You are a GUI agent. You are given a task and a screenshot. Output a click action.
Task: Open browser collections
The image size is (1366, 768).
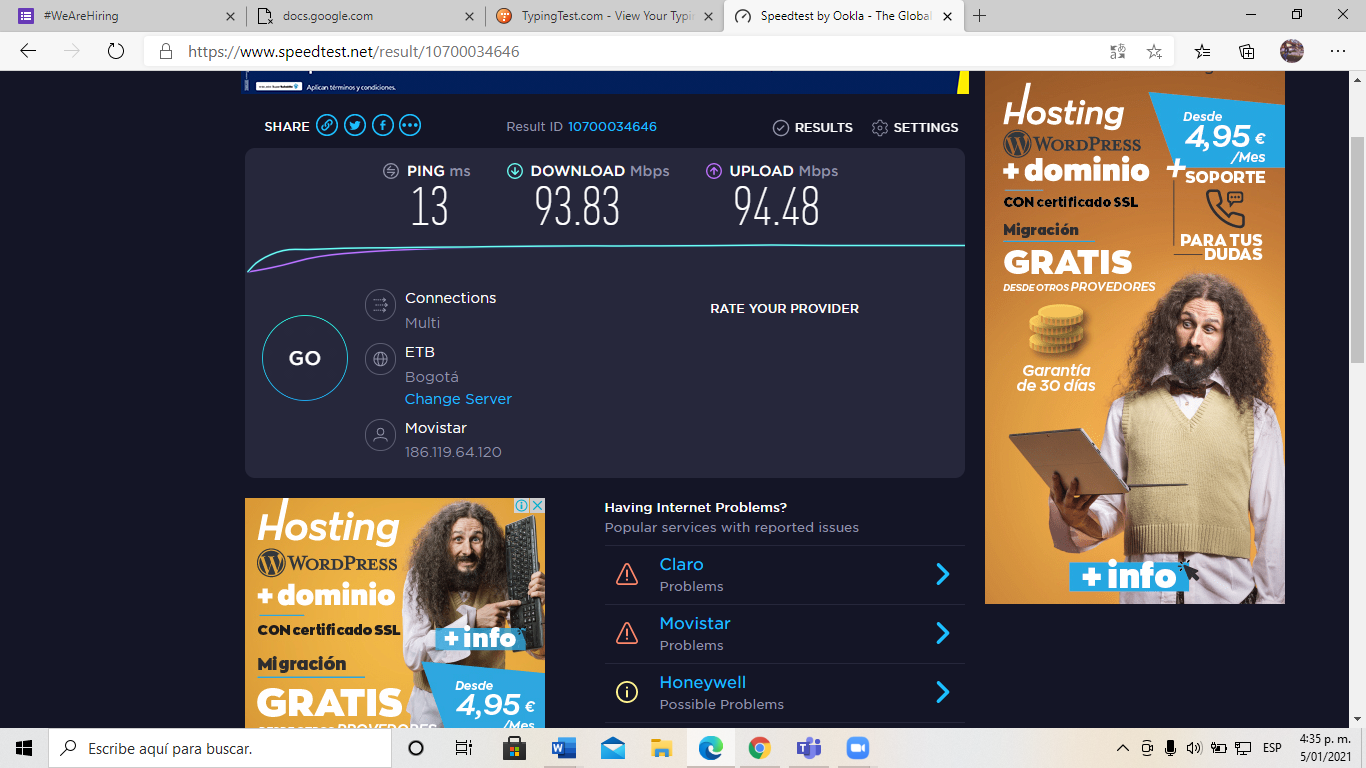pyautogui.click(x=1247, y=51)
